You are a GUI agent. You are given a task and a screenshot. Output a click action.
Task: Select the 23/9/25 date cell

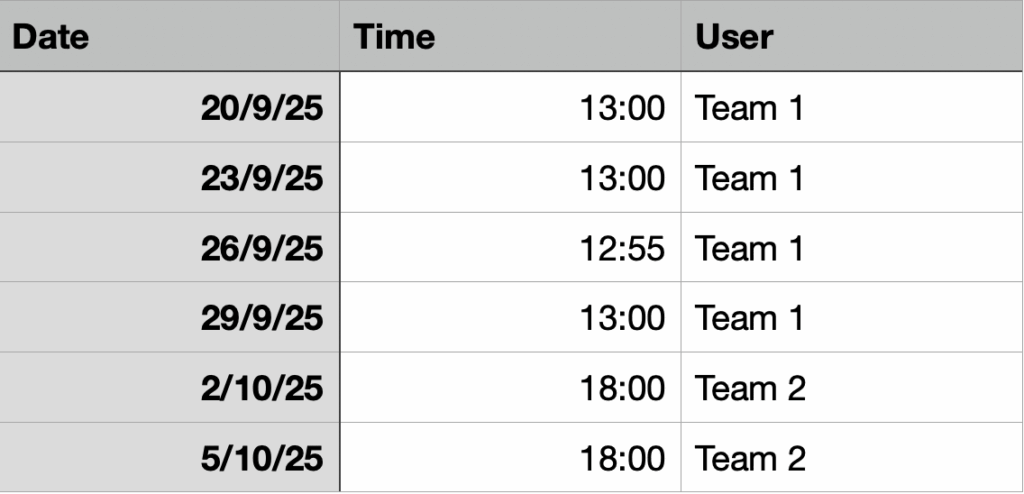tap(262, 178)
